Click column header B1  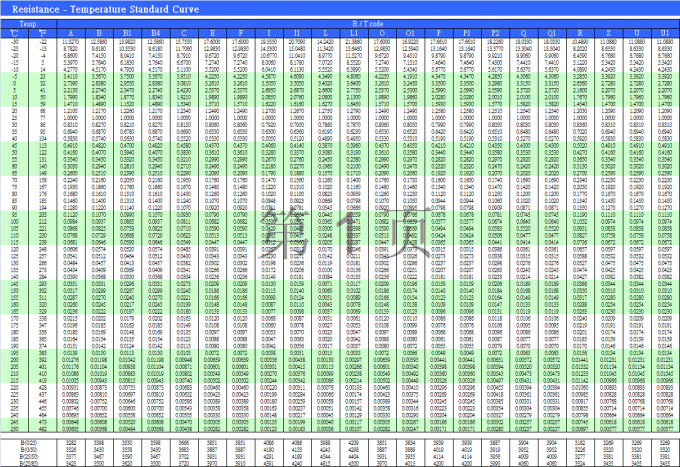127,31
